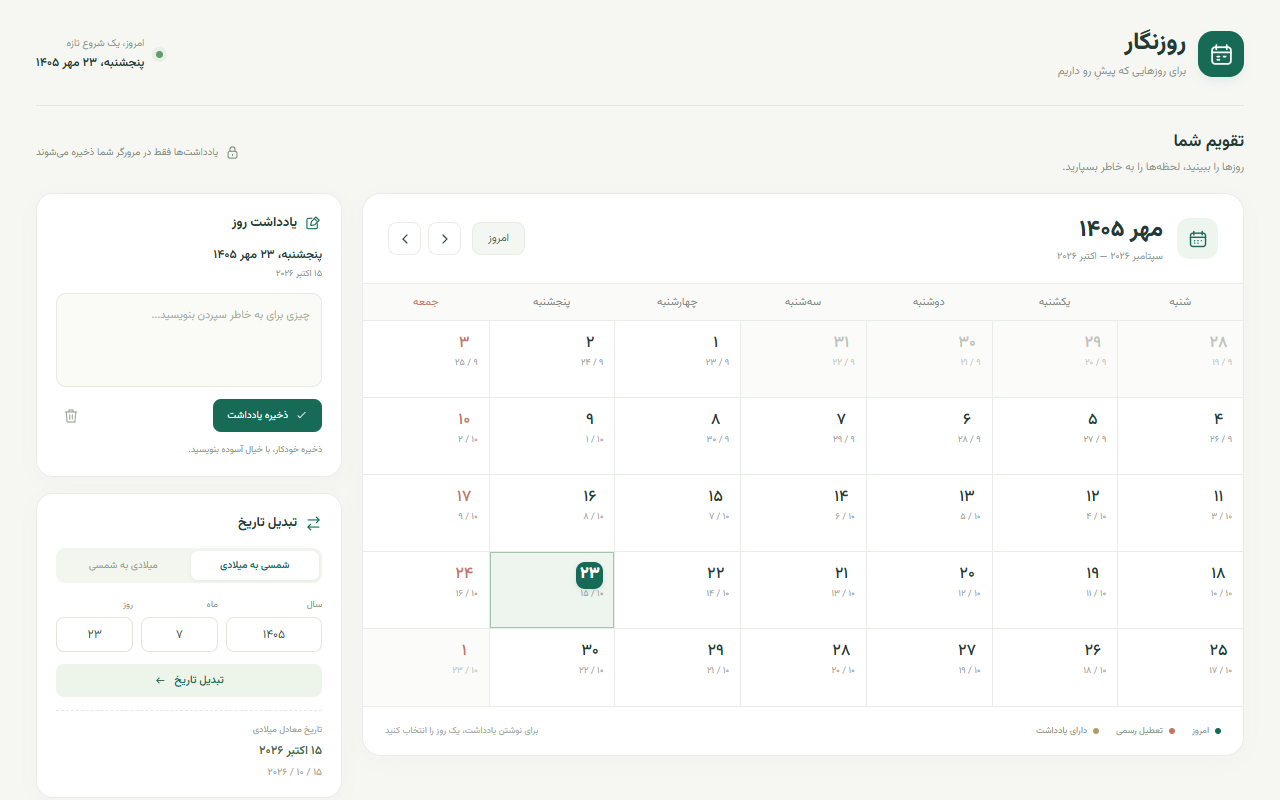Delete the note with the trash icon
The image size is (1280, 800).
tap(71, 416)
